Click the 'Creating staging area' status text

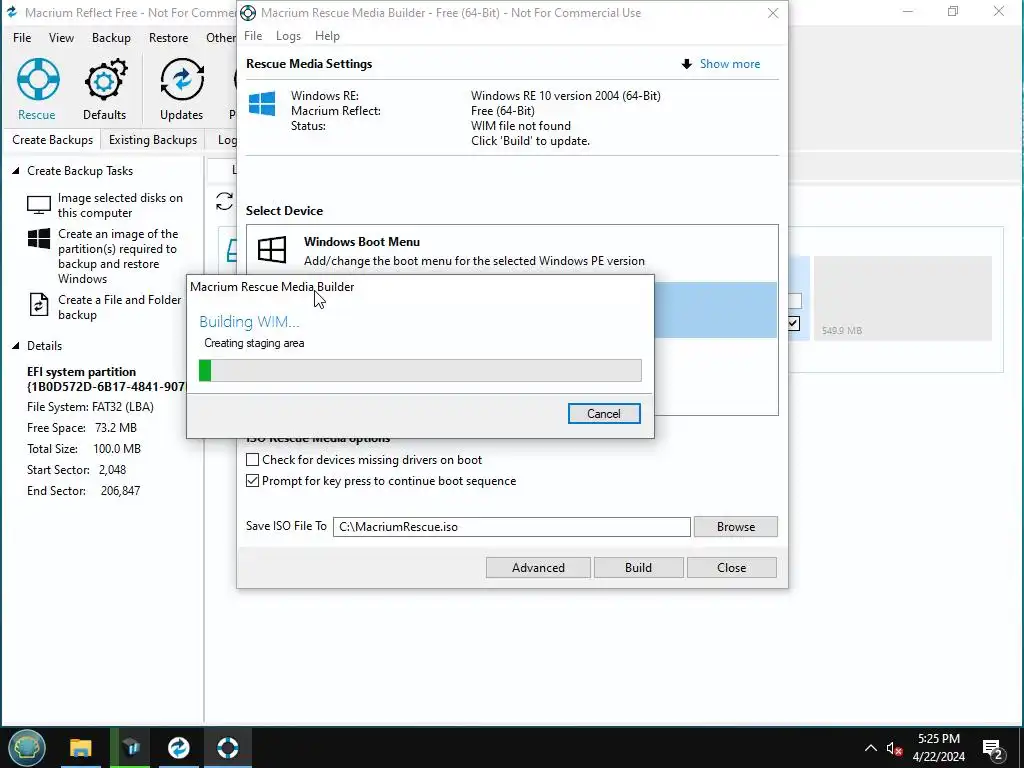coord(254,343)
